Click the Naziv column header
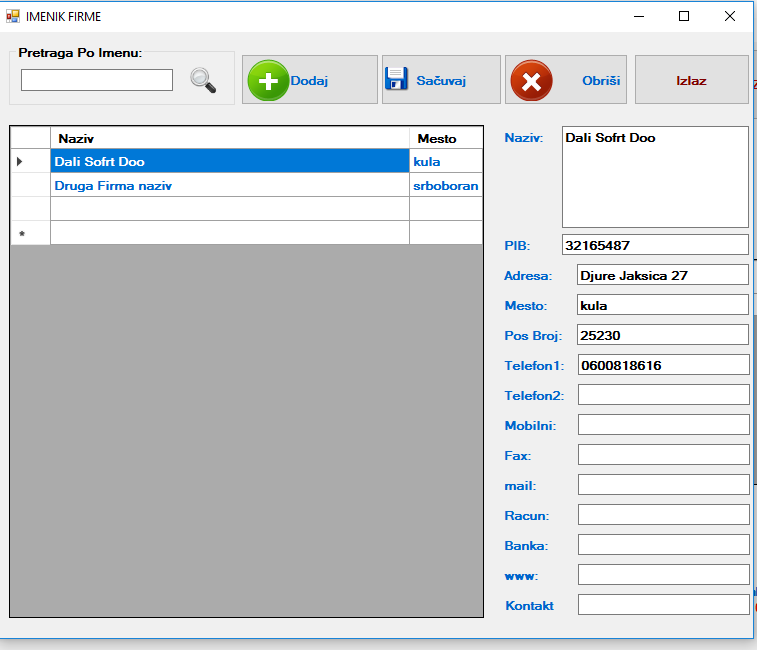The height and width of the screenshot is (650, 757). [x=229, y=138]
